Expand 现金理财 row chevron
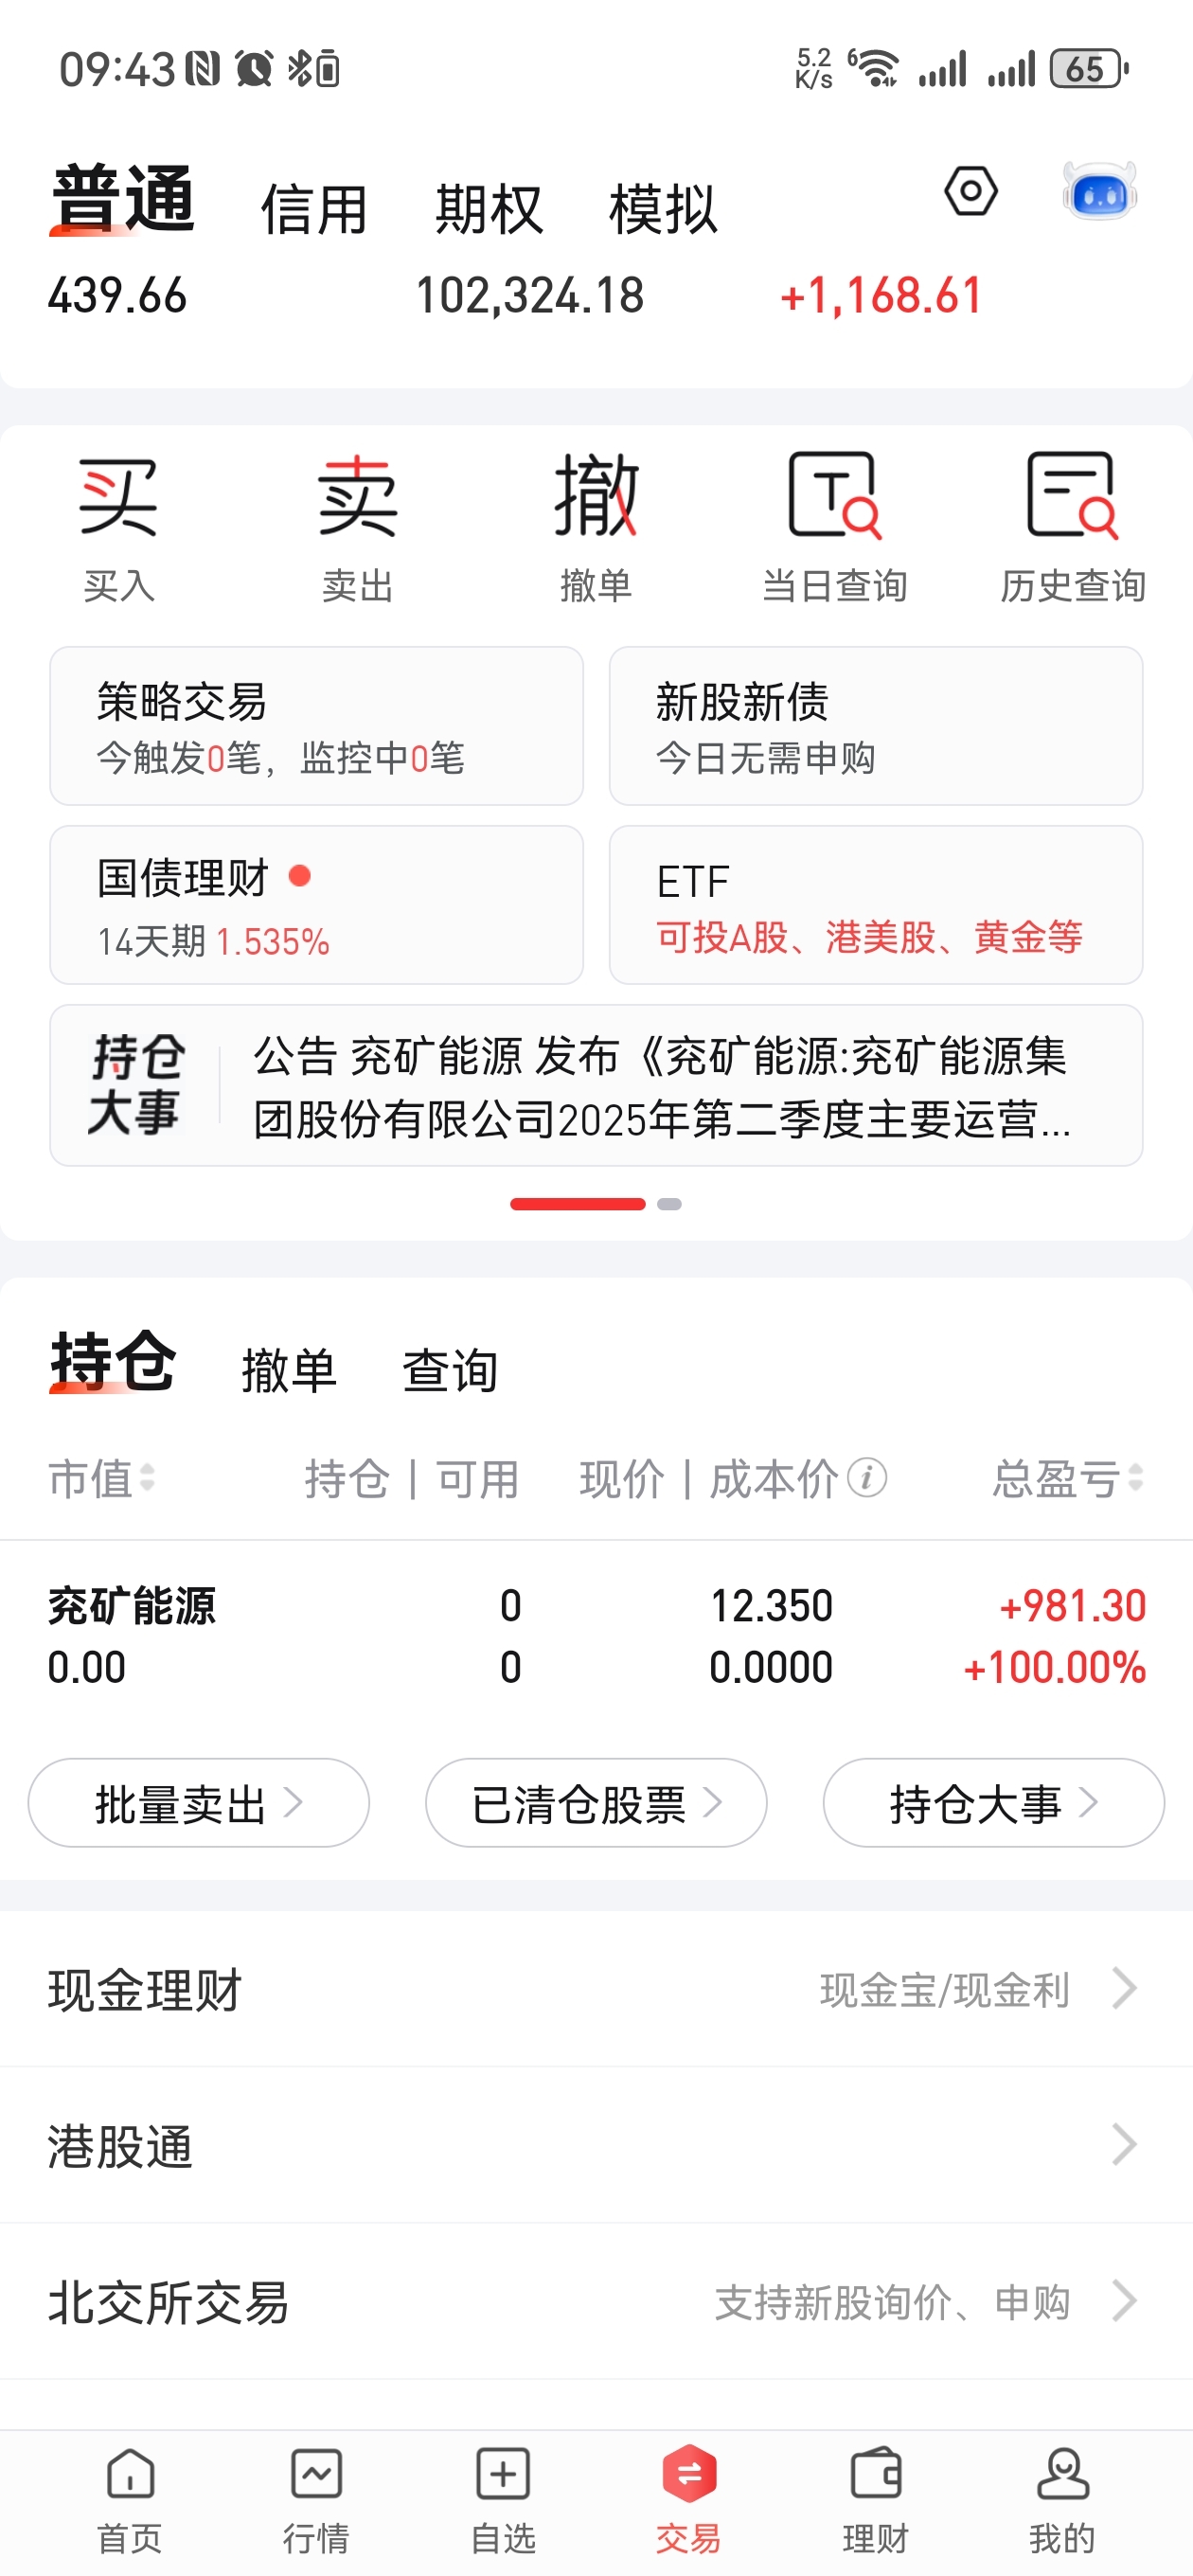This screenshot has width=1193, height=2576. click(1125, 1988)
